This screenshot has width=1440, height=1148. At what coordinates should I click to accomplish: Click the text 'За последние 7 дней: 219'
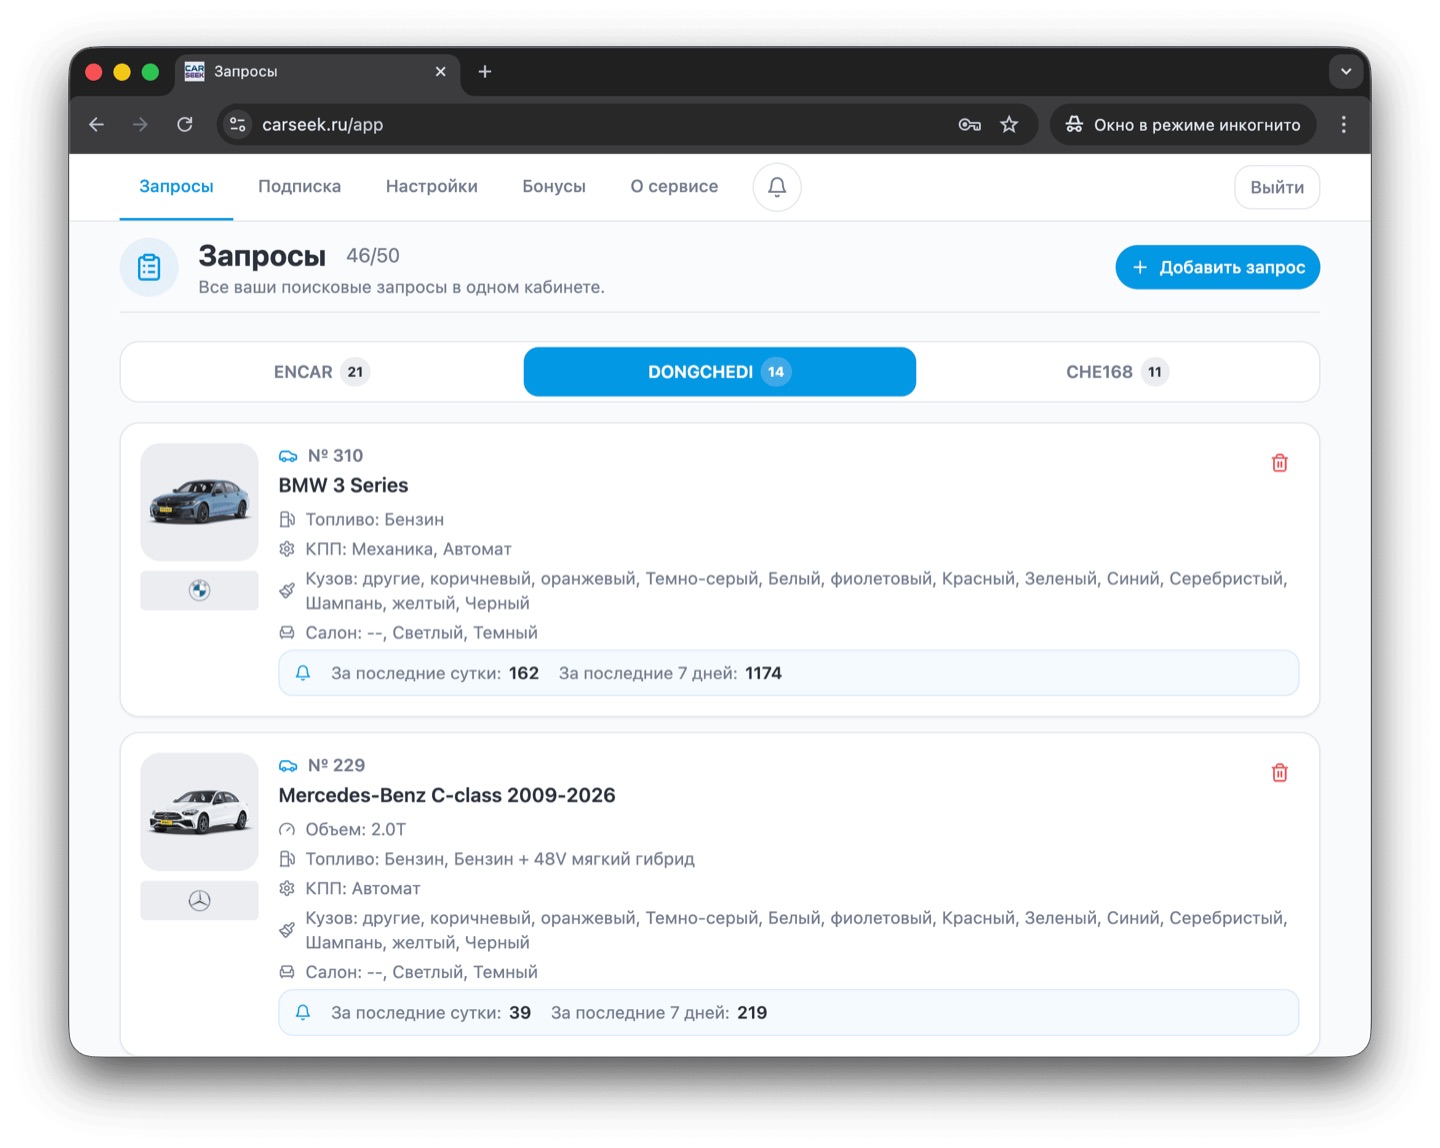point(659,1013)
